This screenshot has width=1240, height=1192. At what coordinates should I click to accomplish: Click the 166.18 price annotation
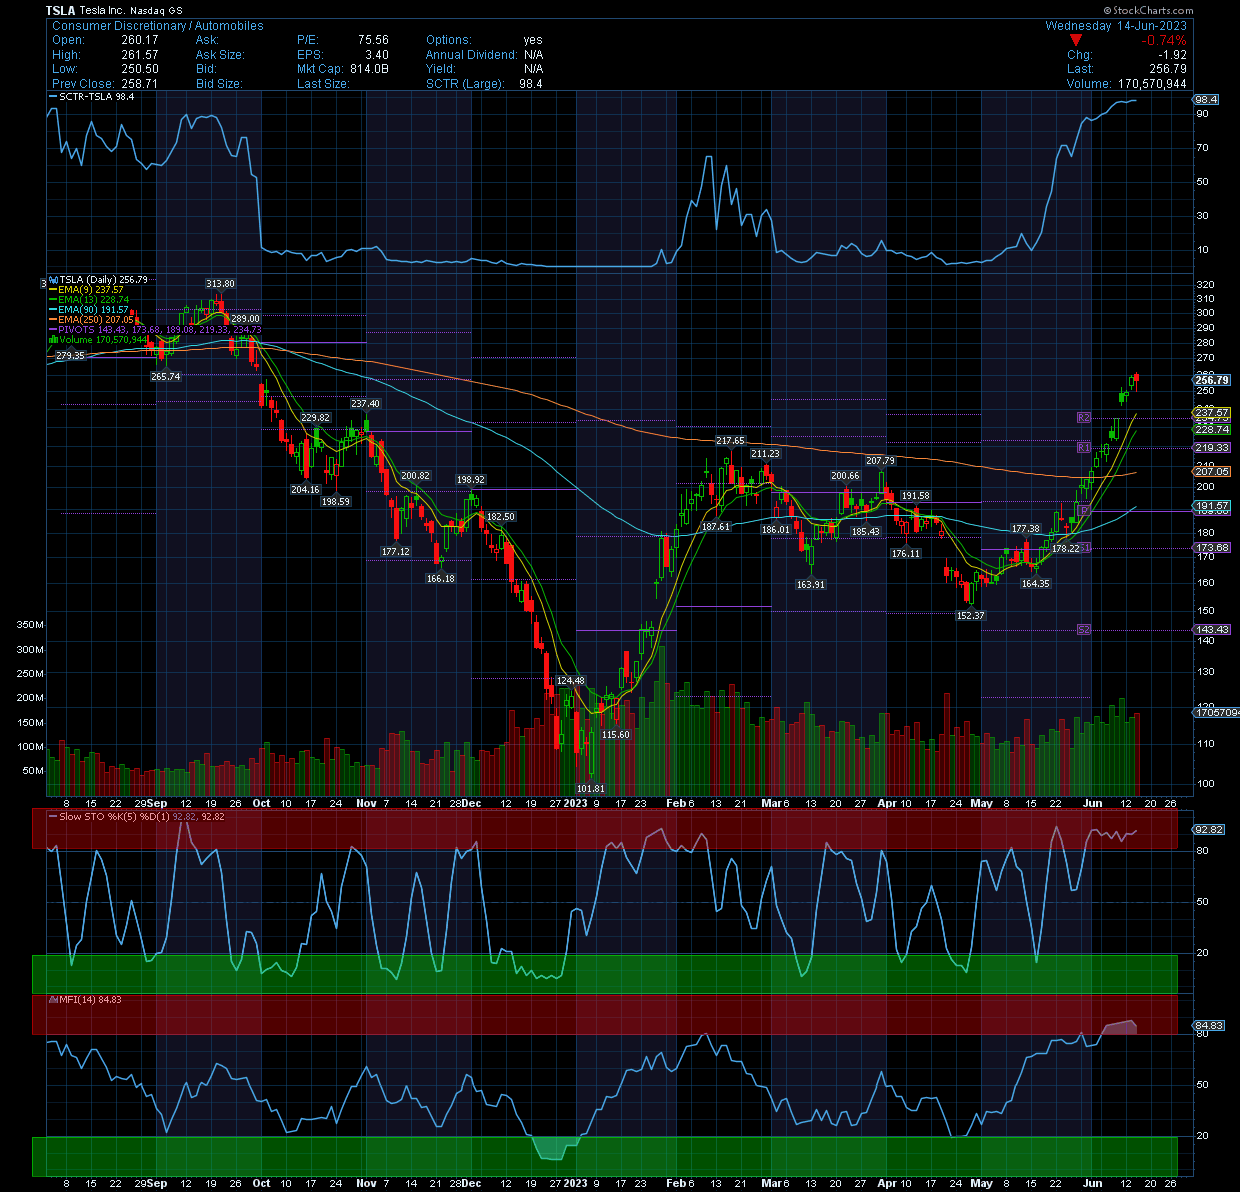(440, 578)
